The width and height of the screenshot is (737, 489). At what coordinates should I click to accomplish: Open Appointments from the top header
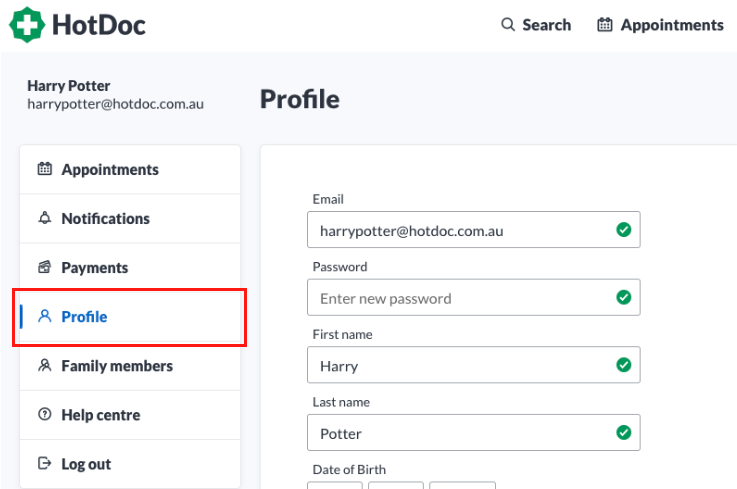[660, 24]
